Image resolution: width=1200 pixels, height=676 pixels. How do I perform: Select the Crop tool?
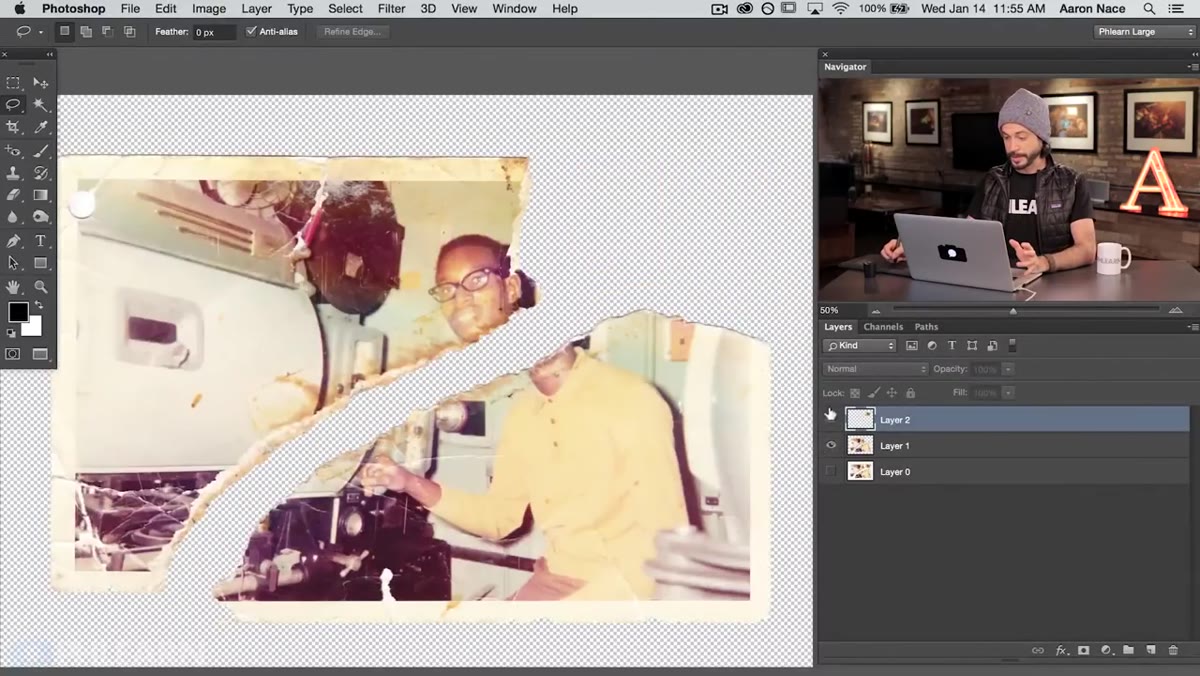(13, 128)
